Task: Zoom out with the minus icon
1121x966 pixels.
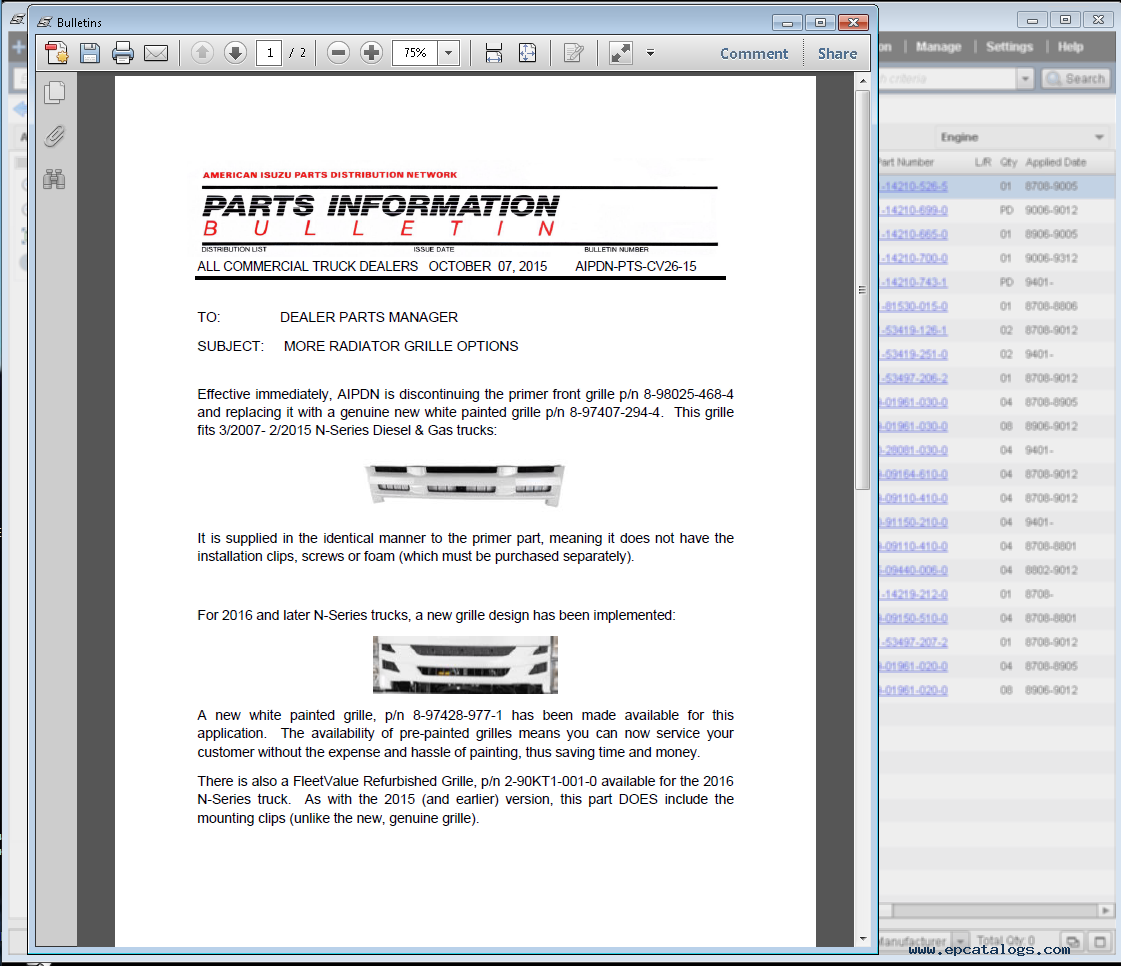Action: pyautogui.click(x=338, y=52)
